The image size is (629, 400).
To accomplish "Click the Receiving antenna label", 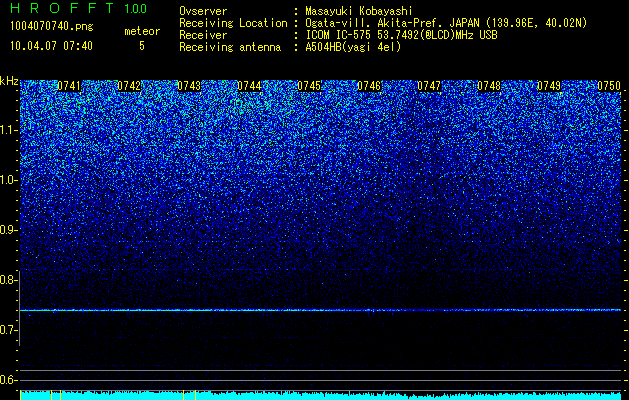I will 230,47.
